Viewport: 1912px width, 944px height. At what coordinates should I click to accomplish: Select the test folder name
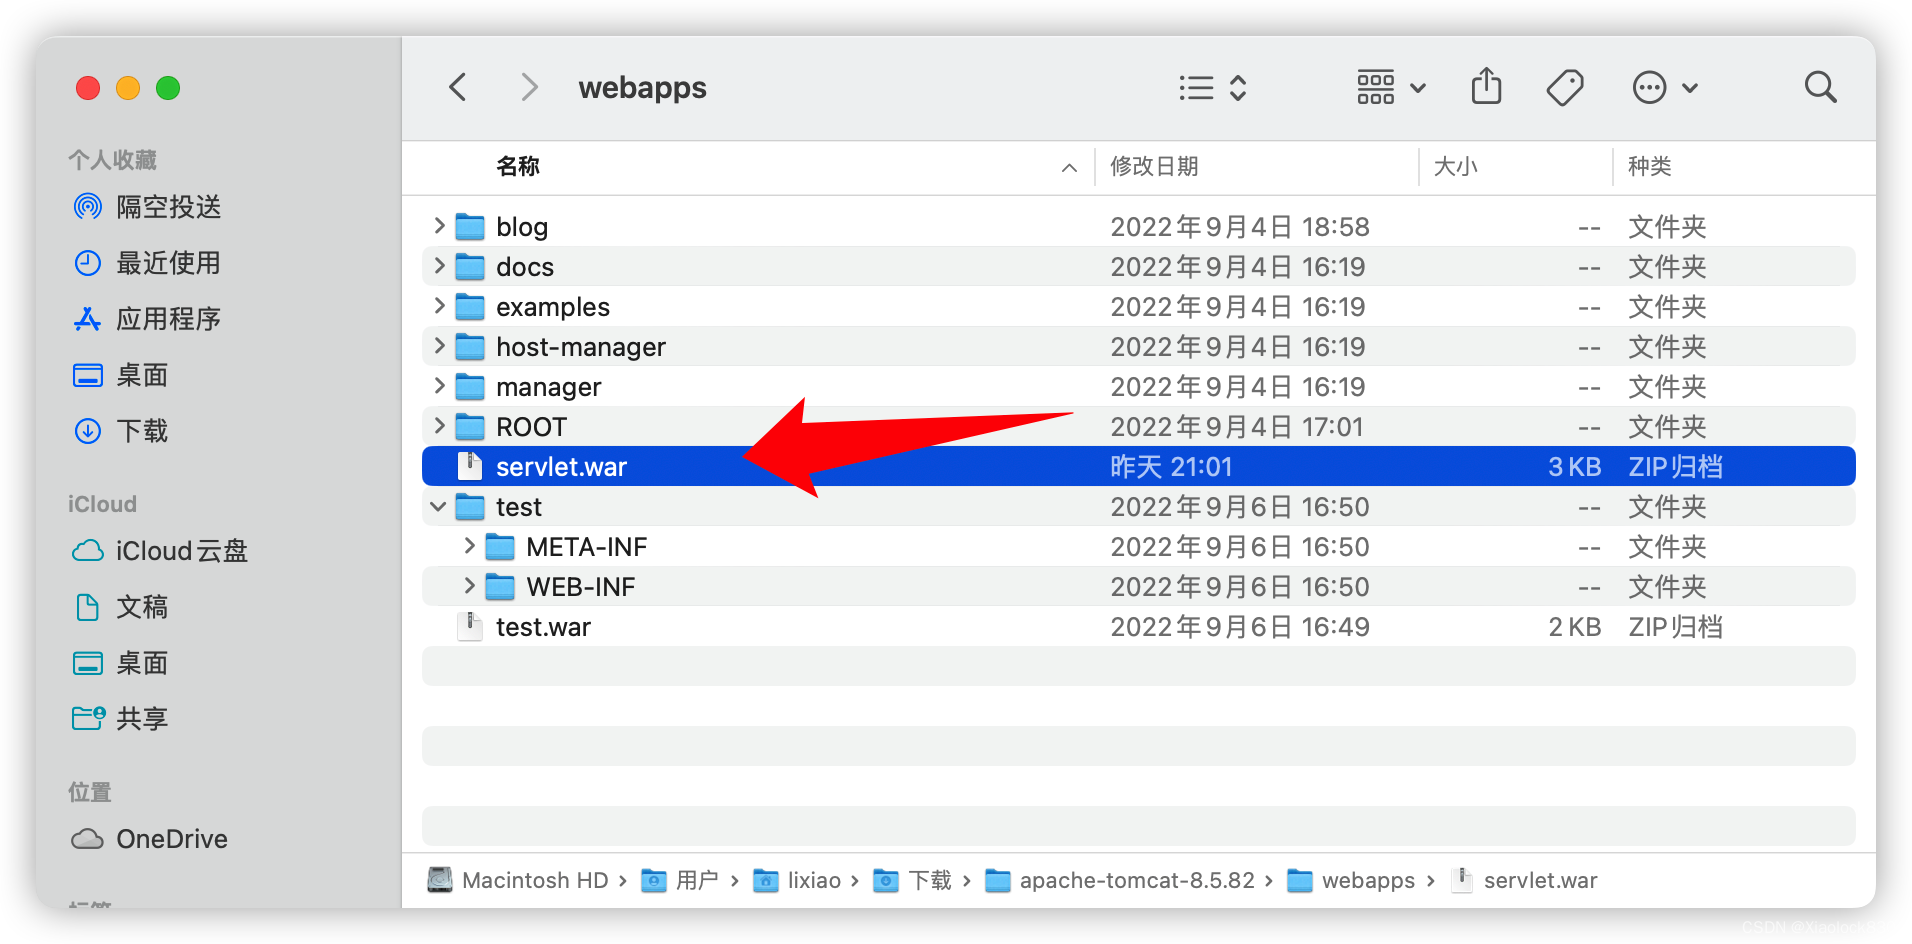point(519,507)
